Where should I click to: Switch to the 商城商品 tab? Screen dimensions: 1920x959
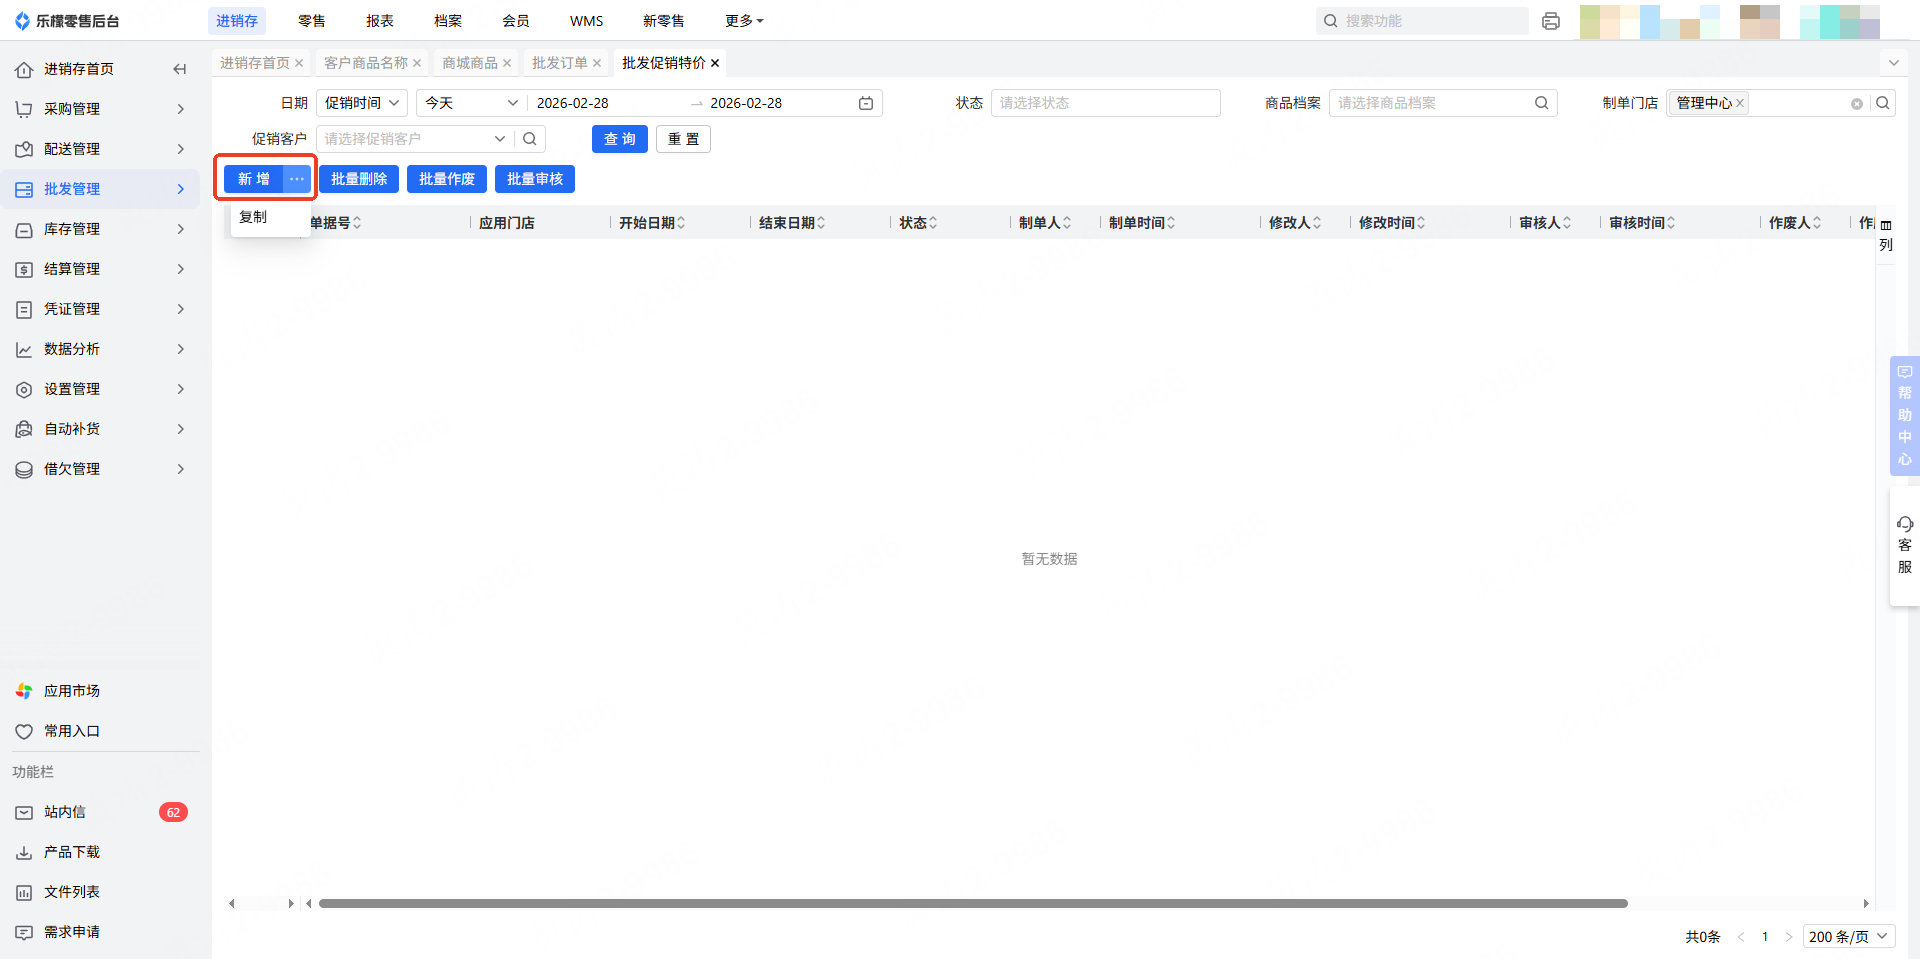click(470, 63)
